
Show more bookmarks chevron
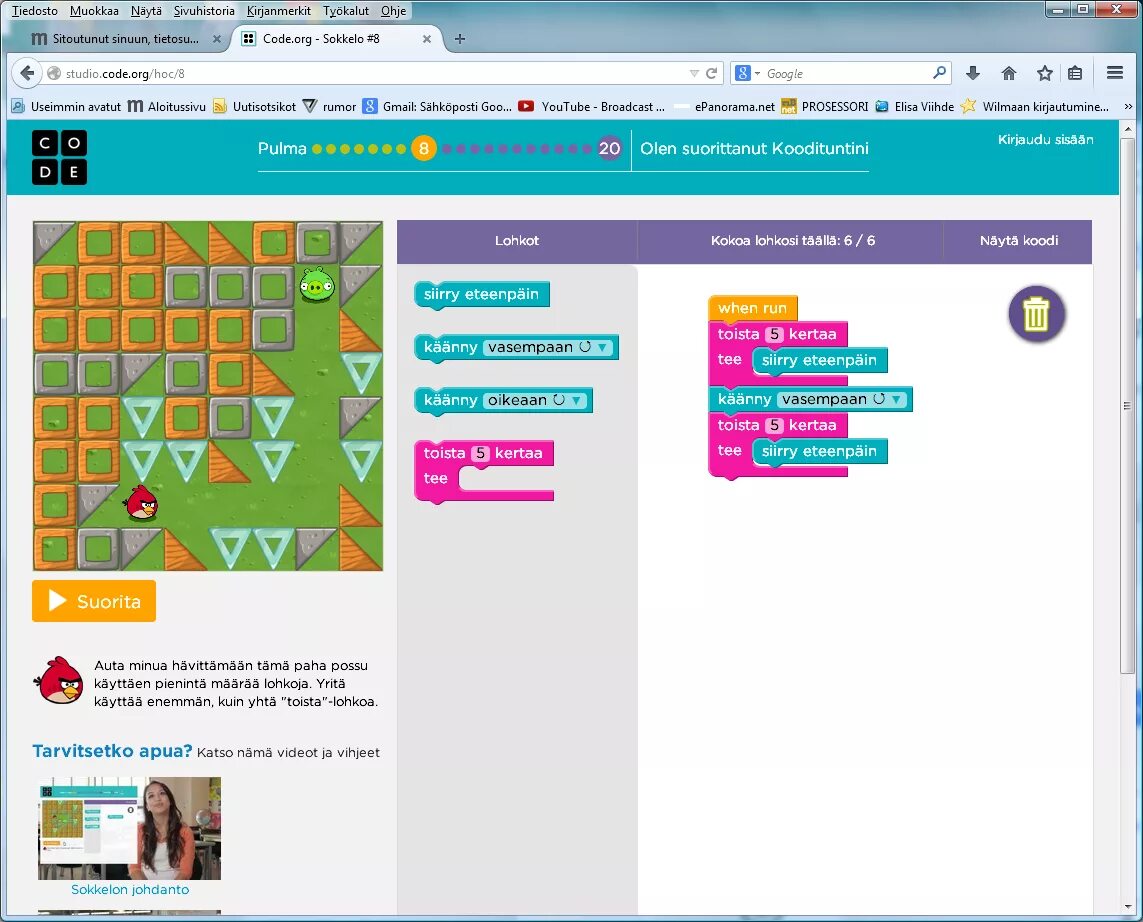[x=1128, y=106]
